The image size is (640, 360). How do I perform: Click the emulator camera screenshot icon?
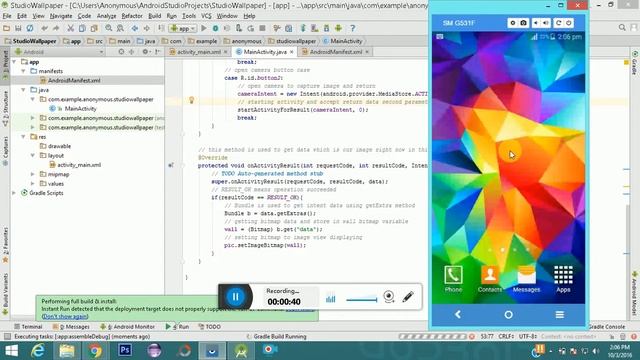coord(523,23)
